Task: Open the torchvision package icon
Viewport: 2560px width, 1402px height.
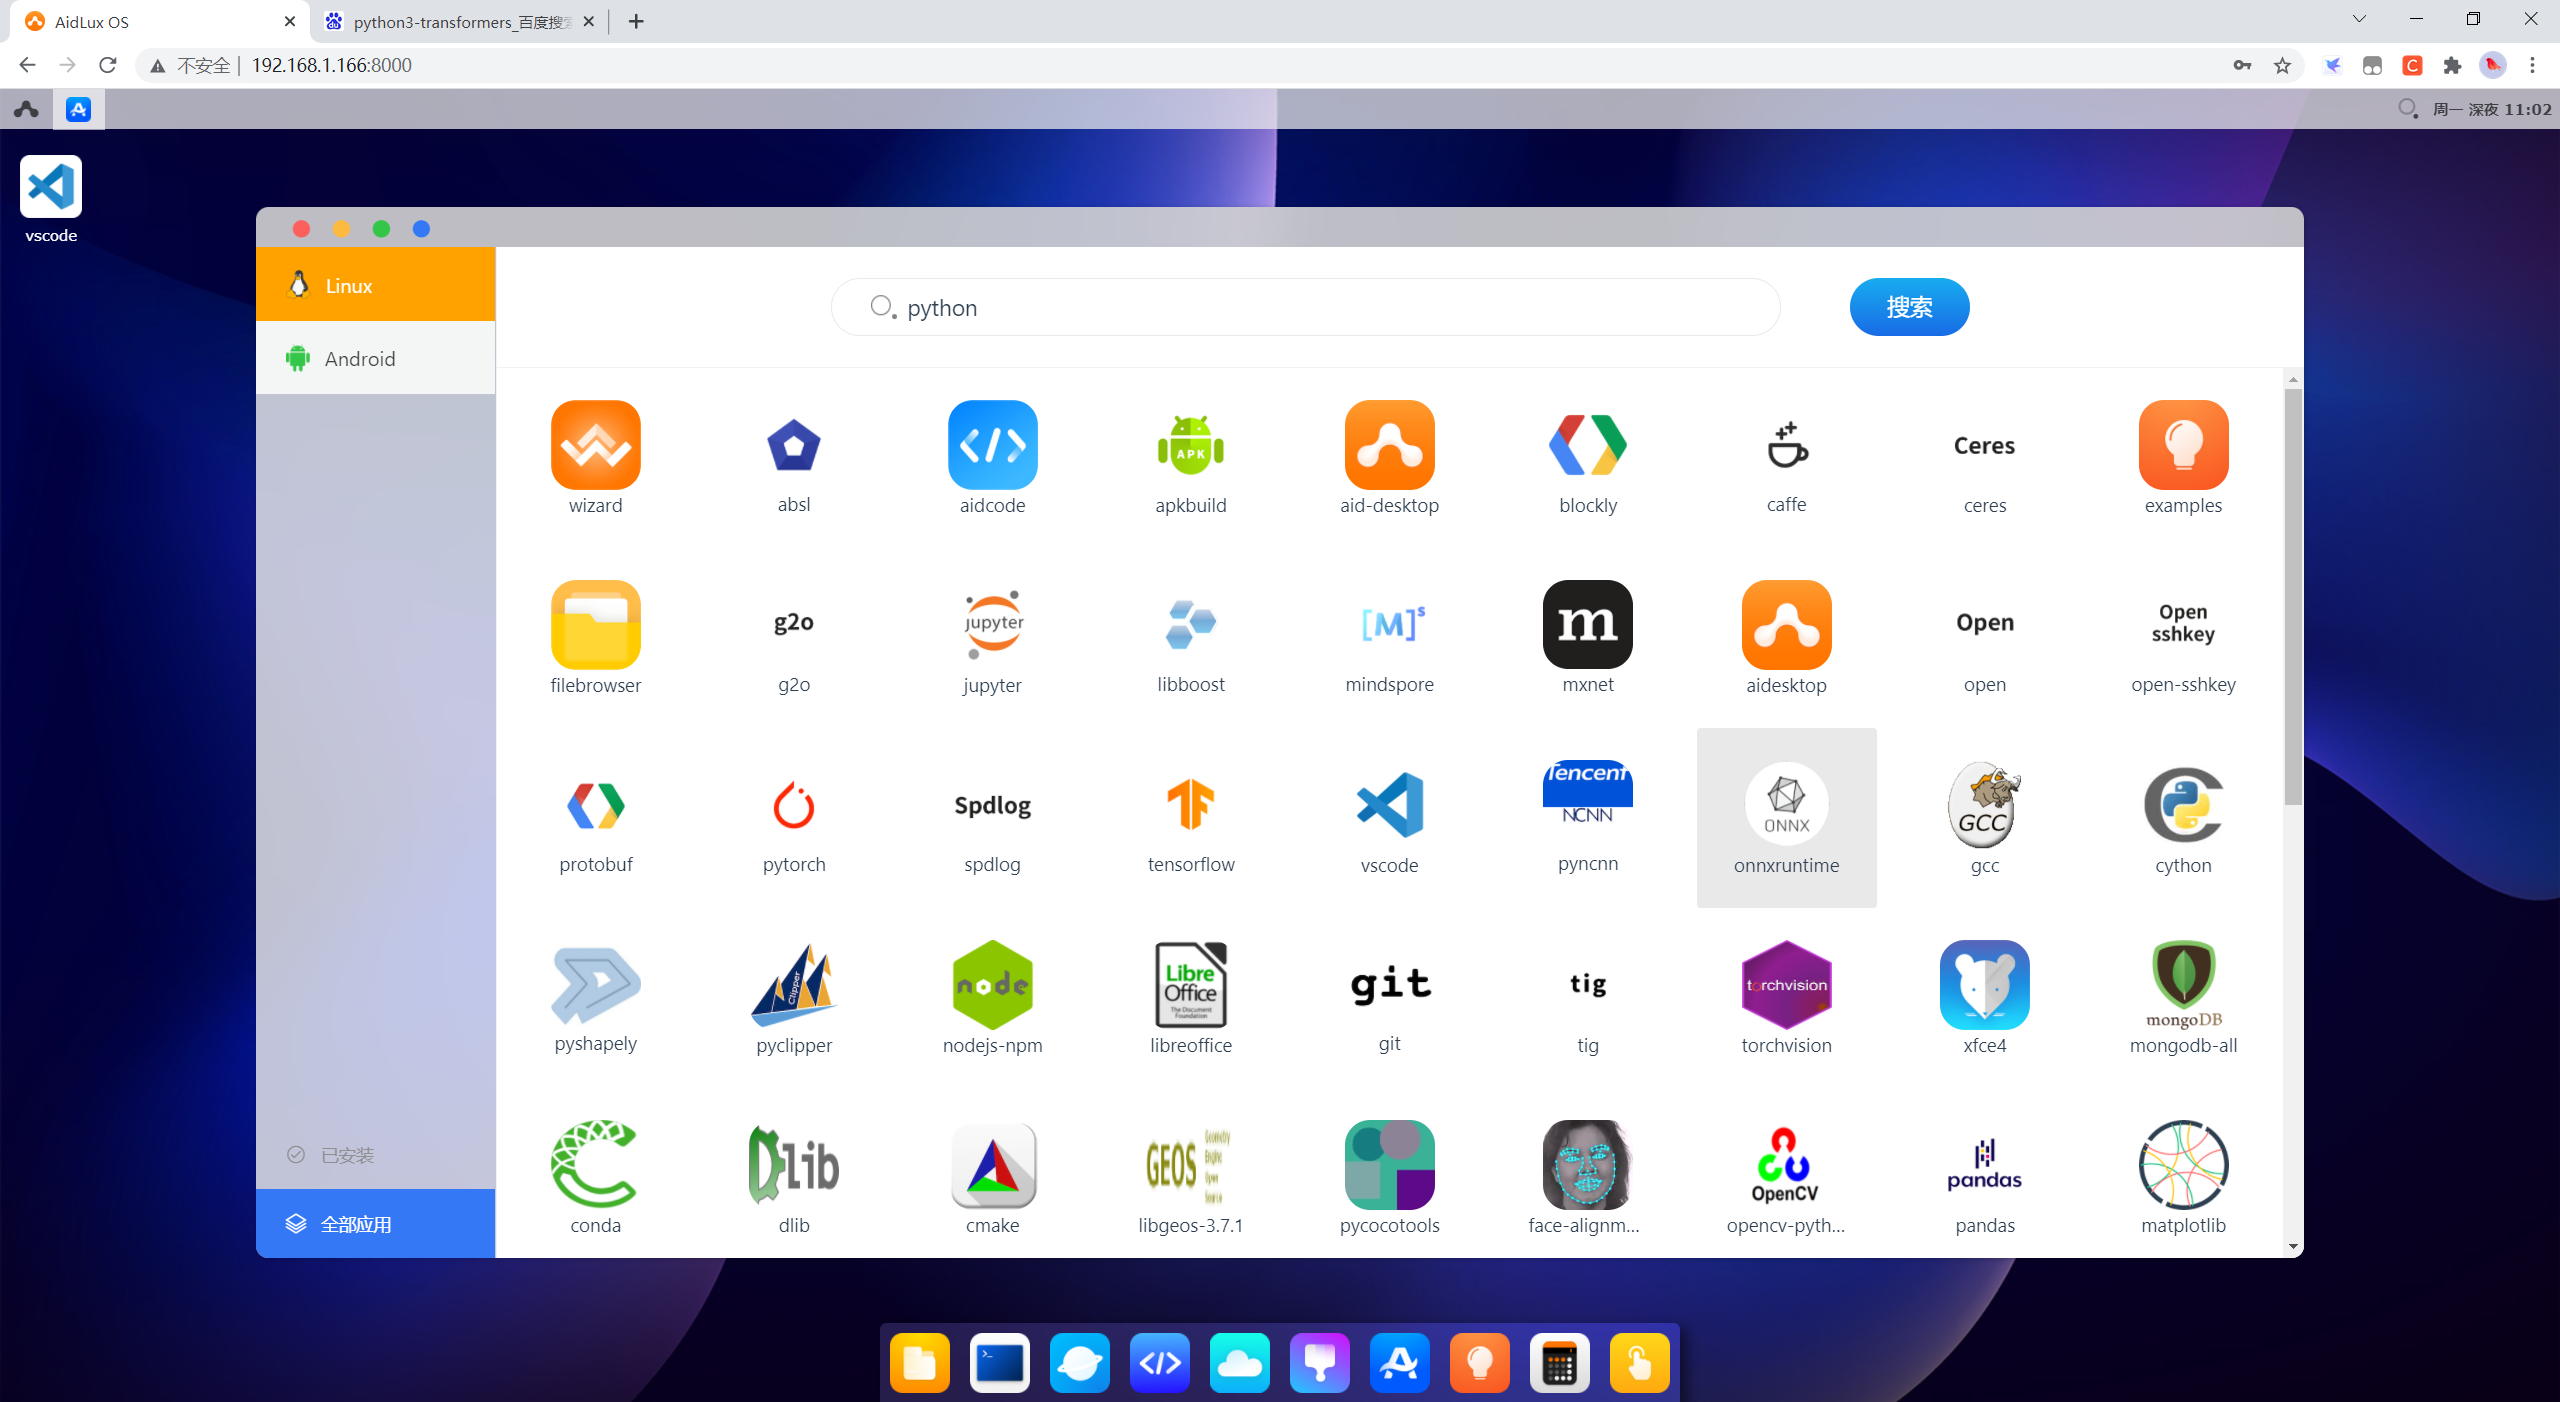Action: (x=1786, y=985)
